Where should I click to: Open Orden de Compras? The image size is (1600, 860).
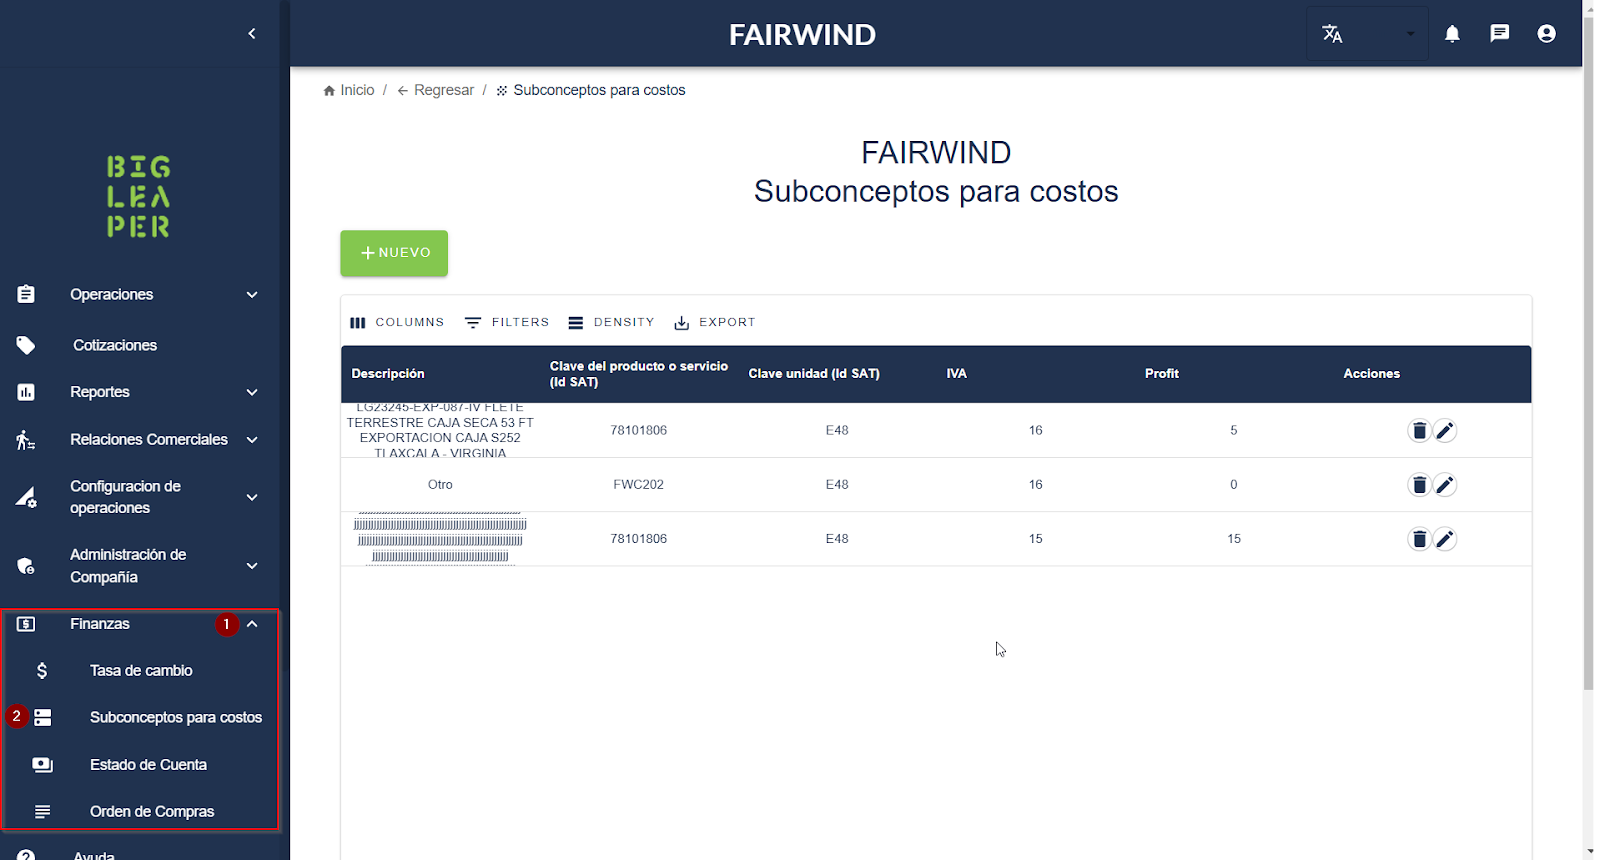tap(152, 812)
